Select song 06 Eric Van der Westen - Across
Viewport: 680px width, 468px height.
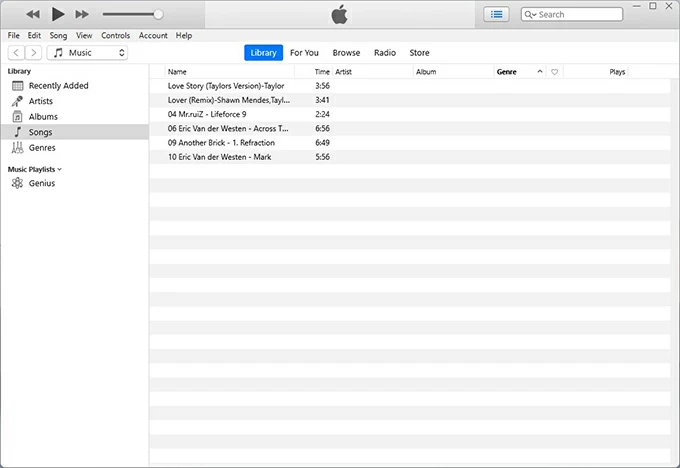pyautogui.click(x=410, y=129)
